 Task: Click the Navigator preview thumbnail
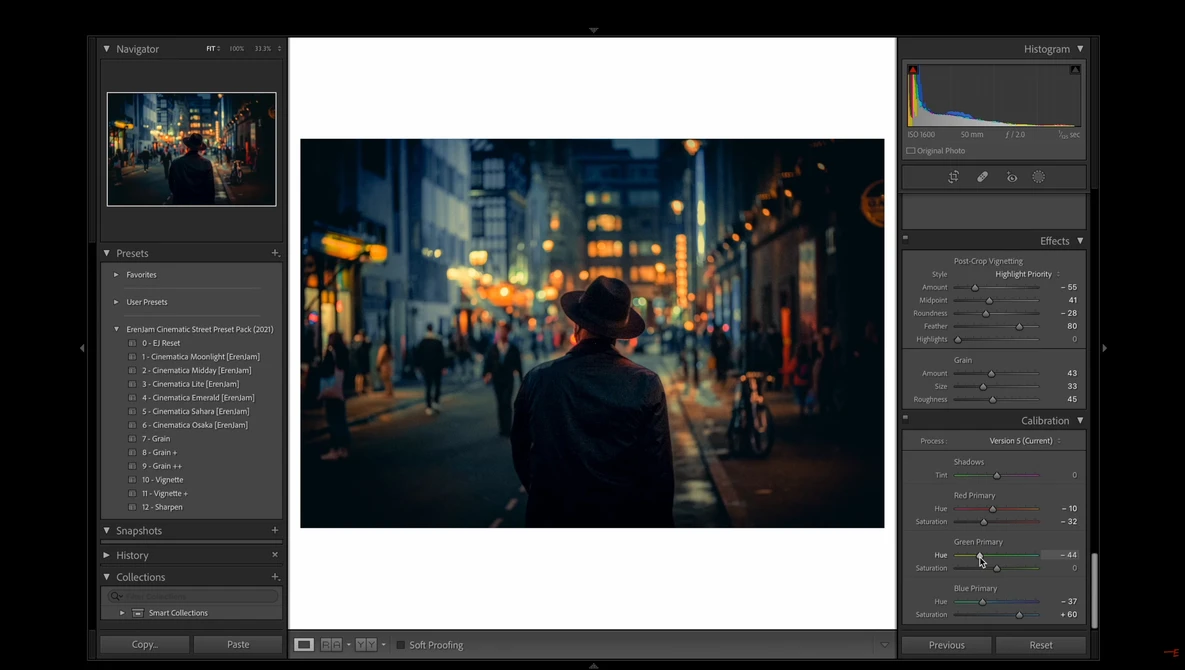[x=191, y=149]
